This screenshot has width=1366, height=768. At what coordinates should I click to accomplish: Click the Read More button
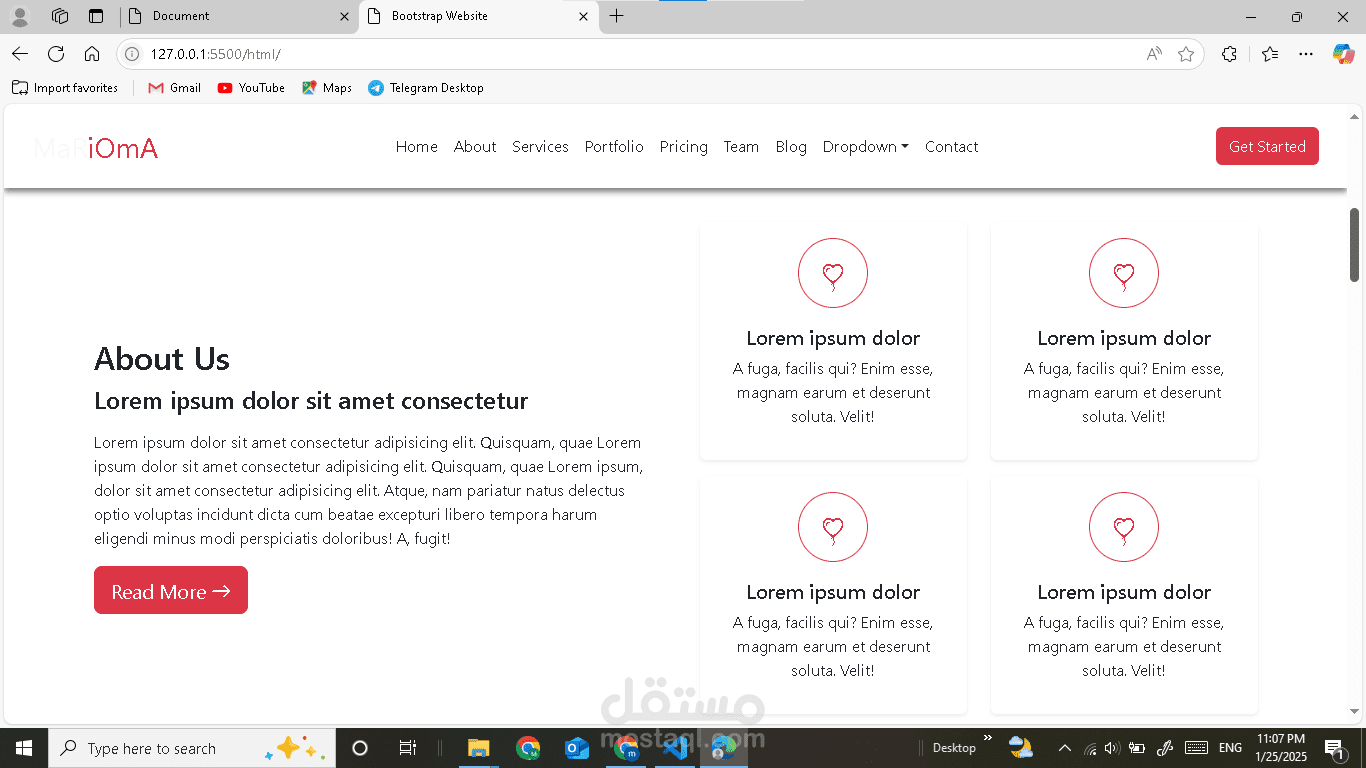(171, 591)
